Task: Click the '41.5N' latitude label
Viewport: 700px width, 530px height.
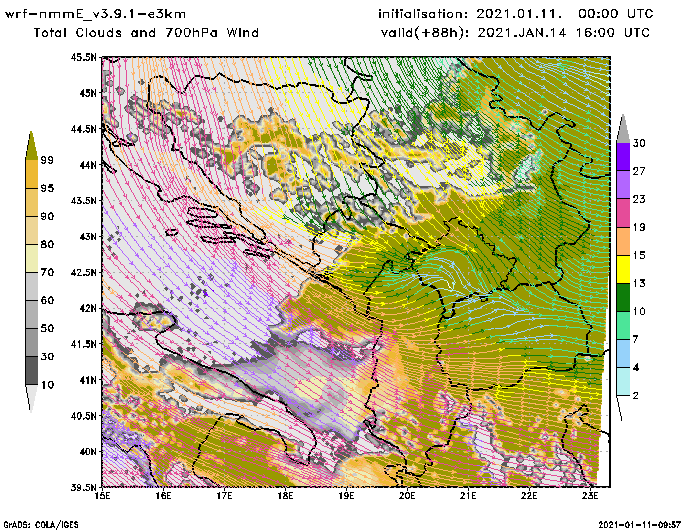Action: tap(83, 344)
